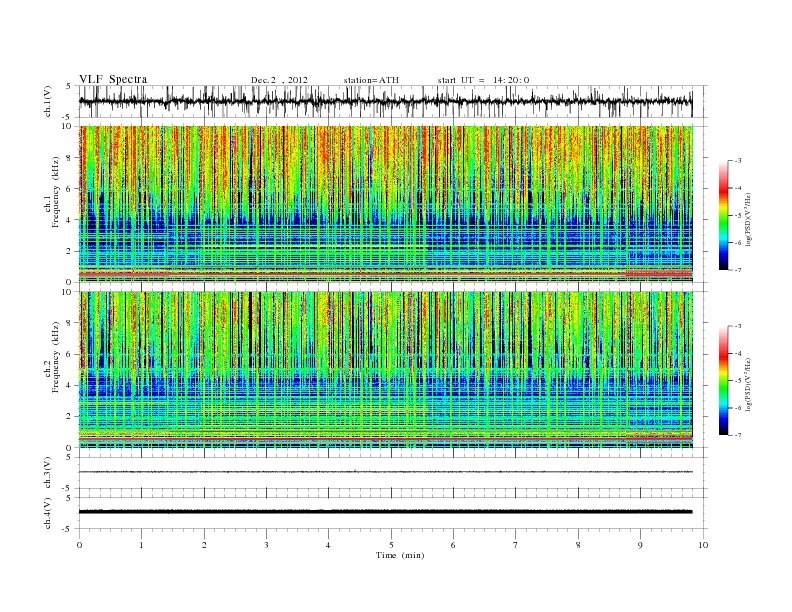Click the "start UT = 14:20: 0" text
The image size is (792, 612).
pos(483,80)
